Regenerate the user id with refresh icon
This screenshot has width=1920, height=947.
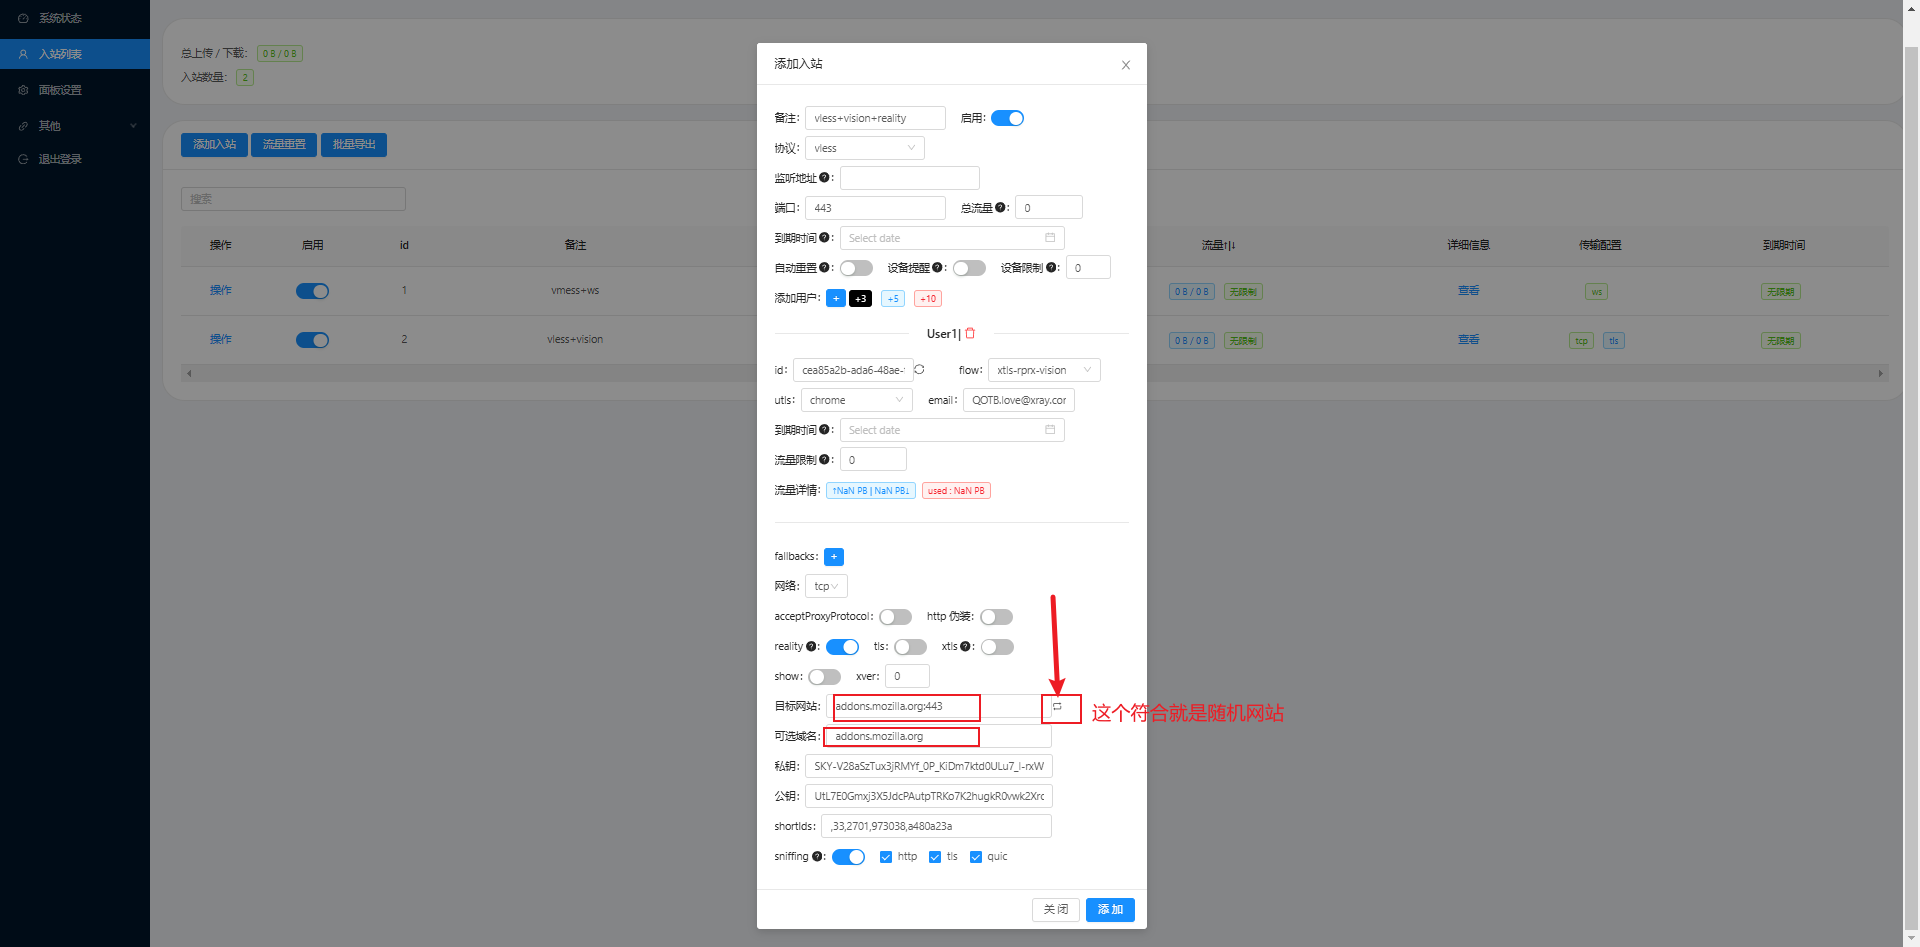tap(920, 370)
